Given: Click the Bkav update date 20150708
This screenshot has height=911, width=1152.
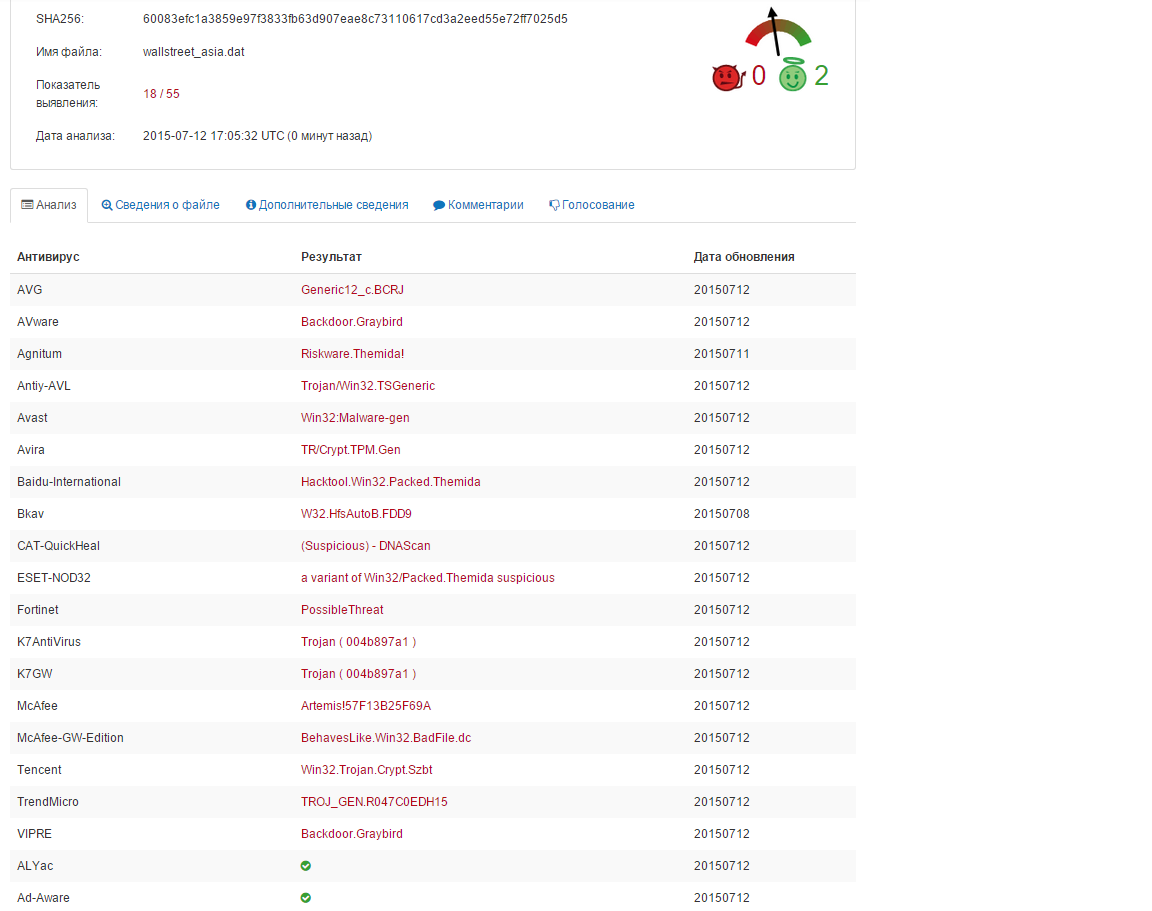Looking at the screenshot, I should pos(721,514).
